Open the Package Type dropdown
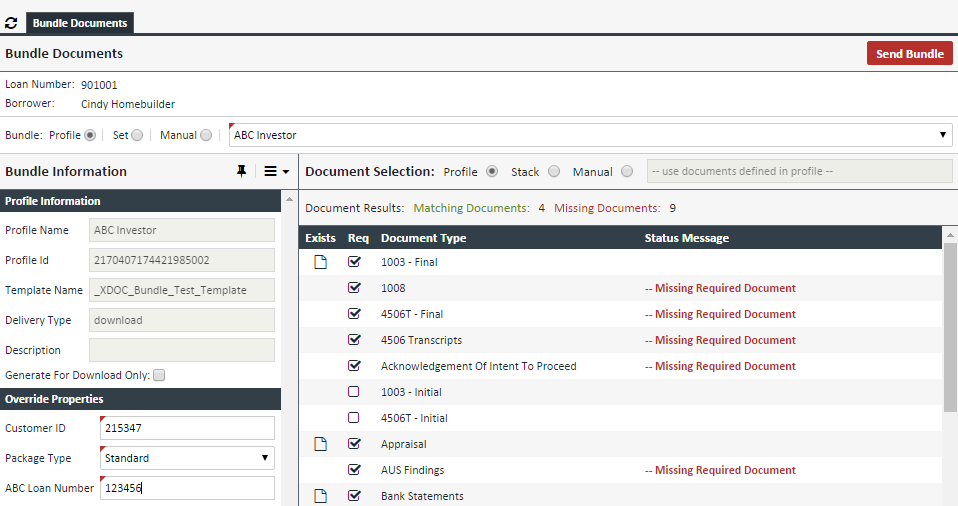 click(x=187, y=458)
